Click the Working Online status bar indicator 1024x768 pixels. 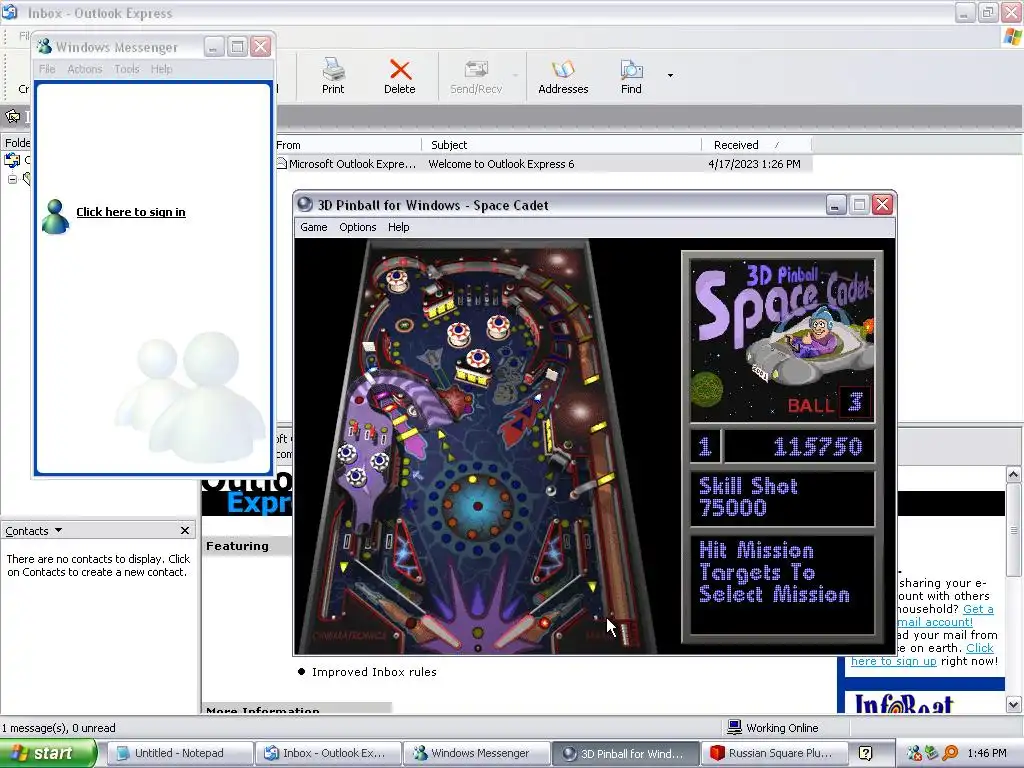[x=773, y=728]
